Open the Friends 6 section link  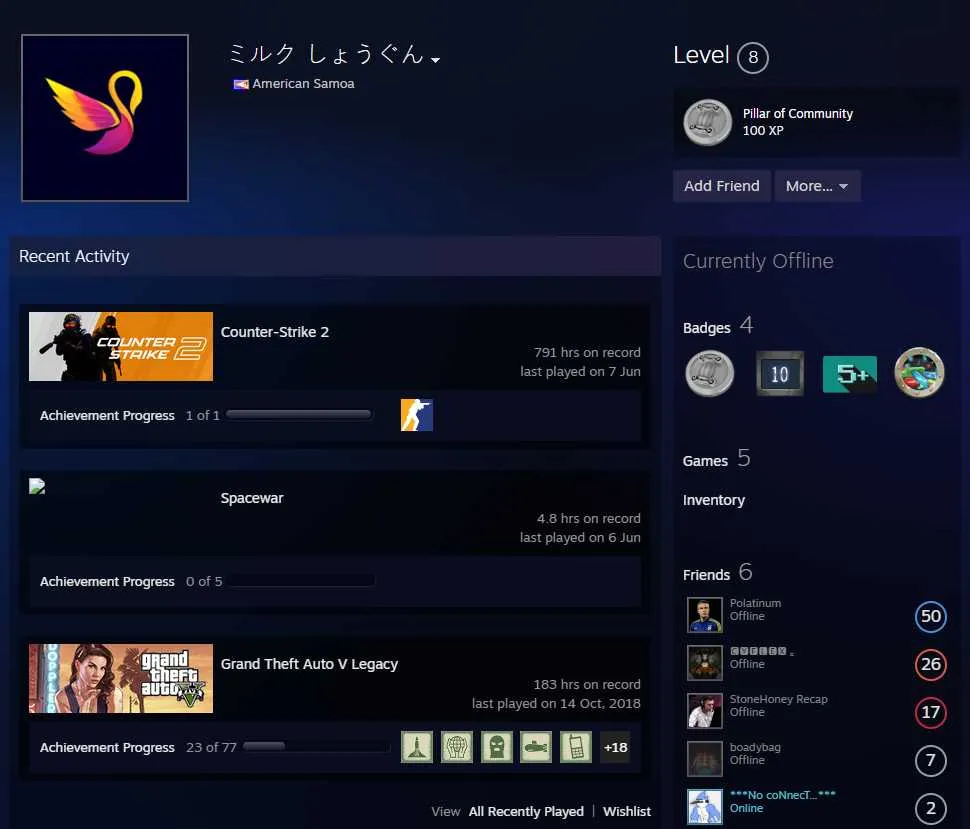[718, 573]
